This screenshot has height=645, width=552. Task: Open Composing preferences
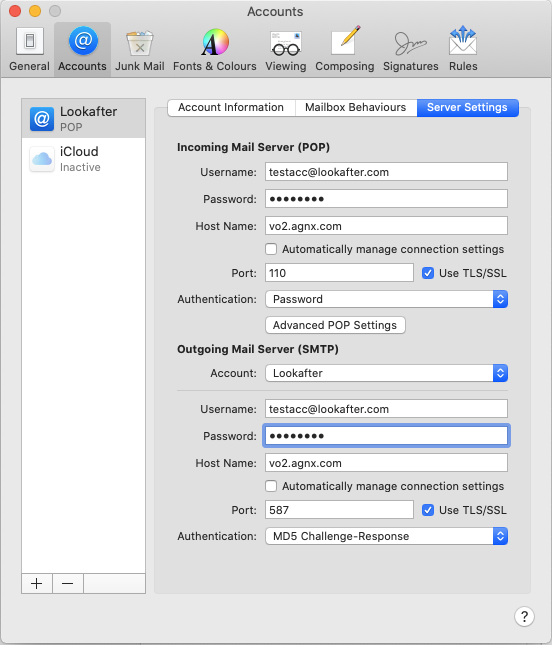pyautogui.click(x=344, y=50)
